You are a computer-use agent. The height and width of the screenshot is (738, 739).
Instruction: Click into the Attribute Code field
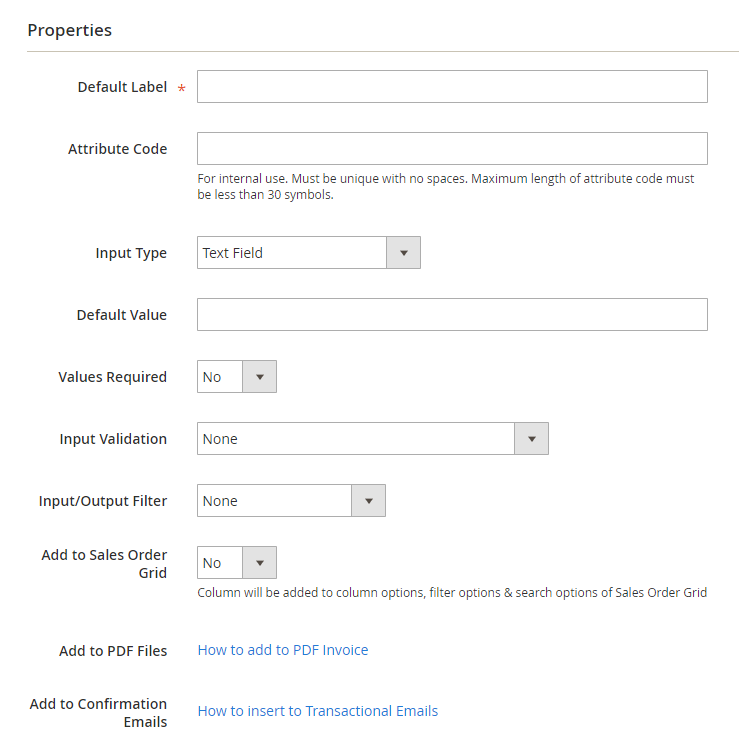452,149
